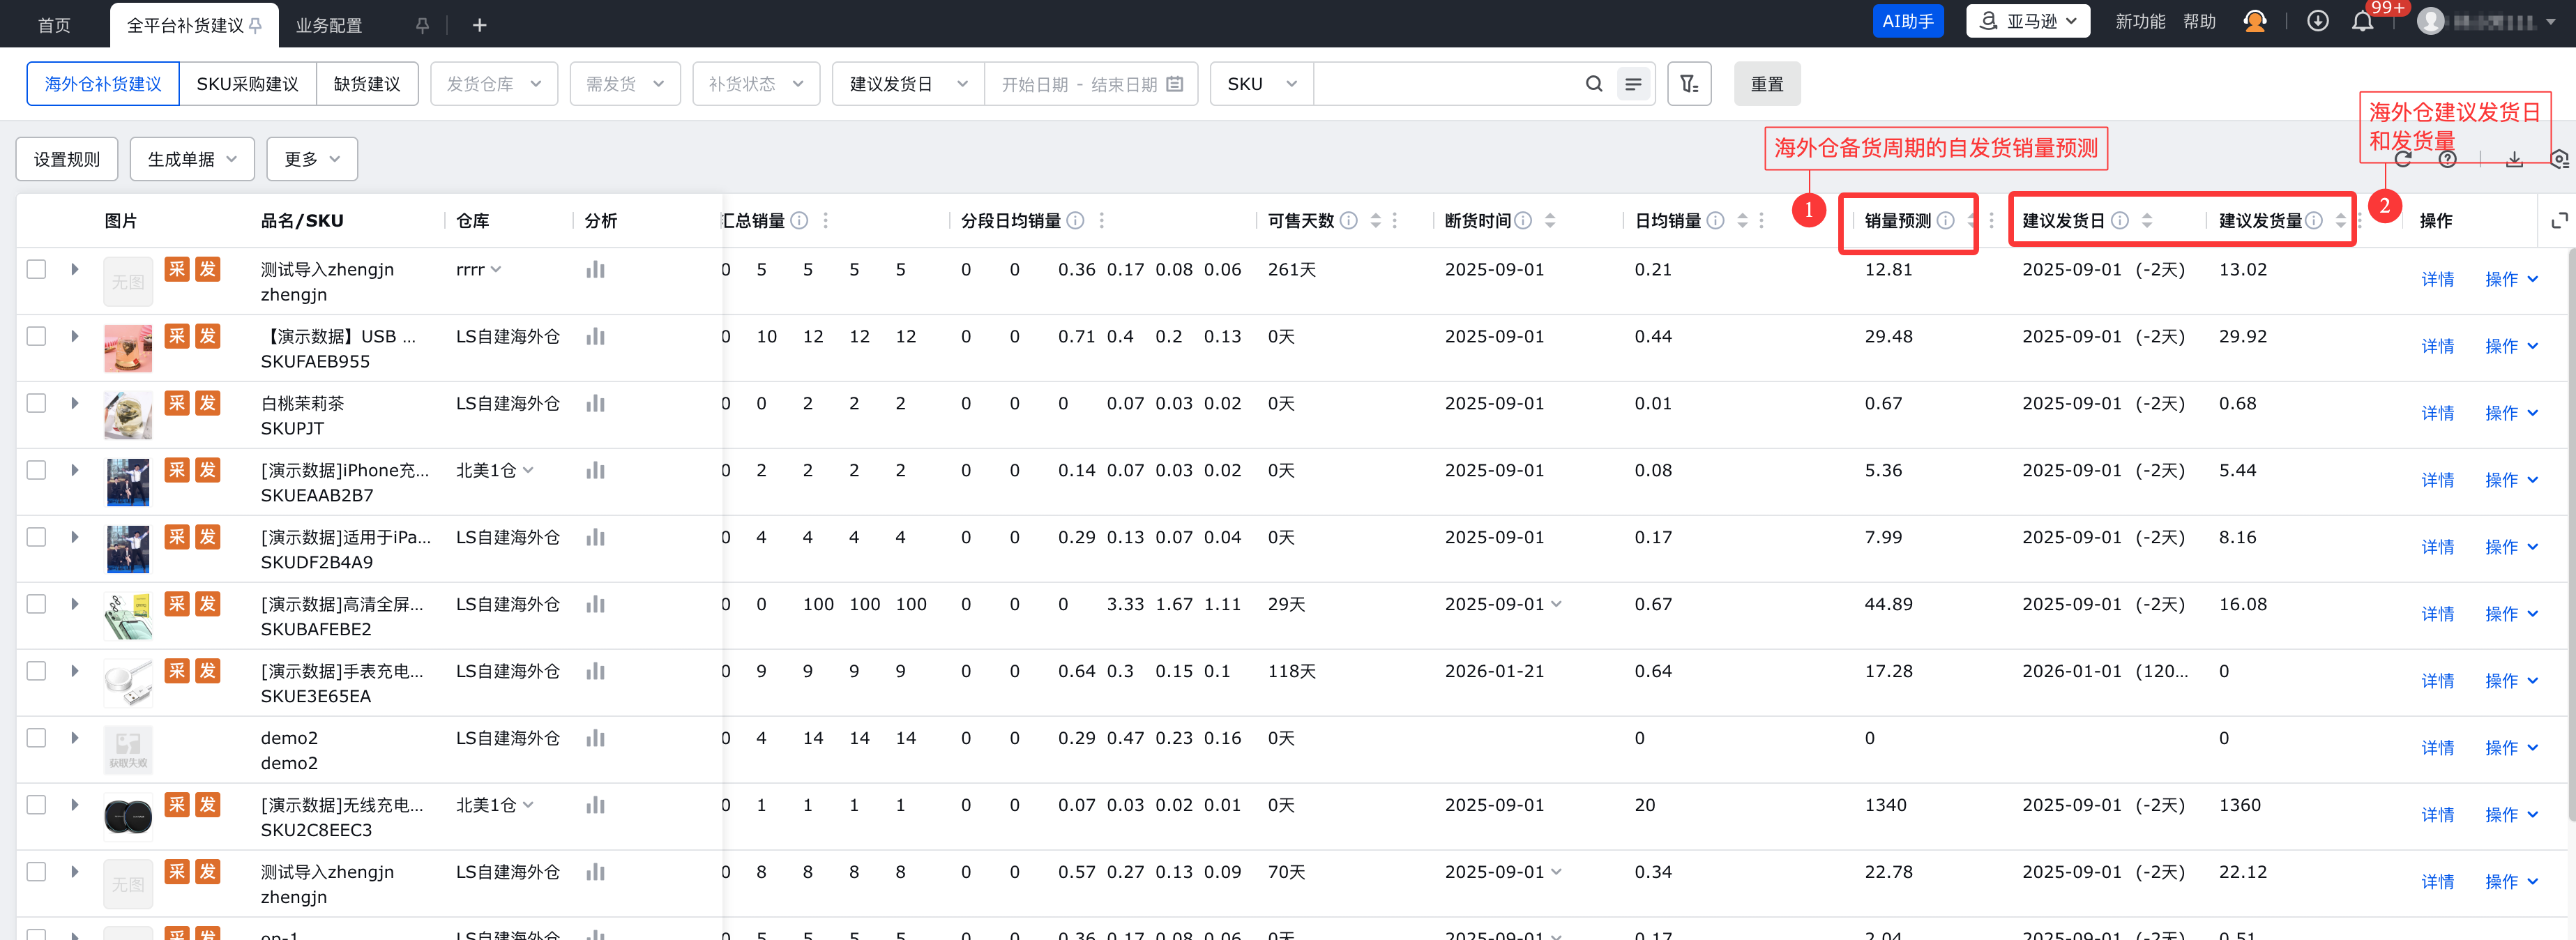
Task: Switch to SKU采购建议 tab
Action: coord(247,84)
